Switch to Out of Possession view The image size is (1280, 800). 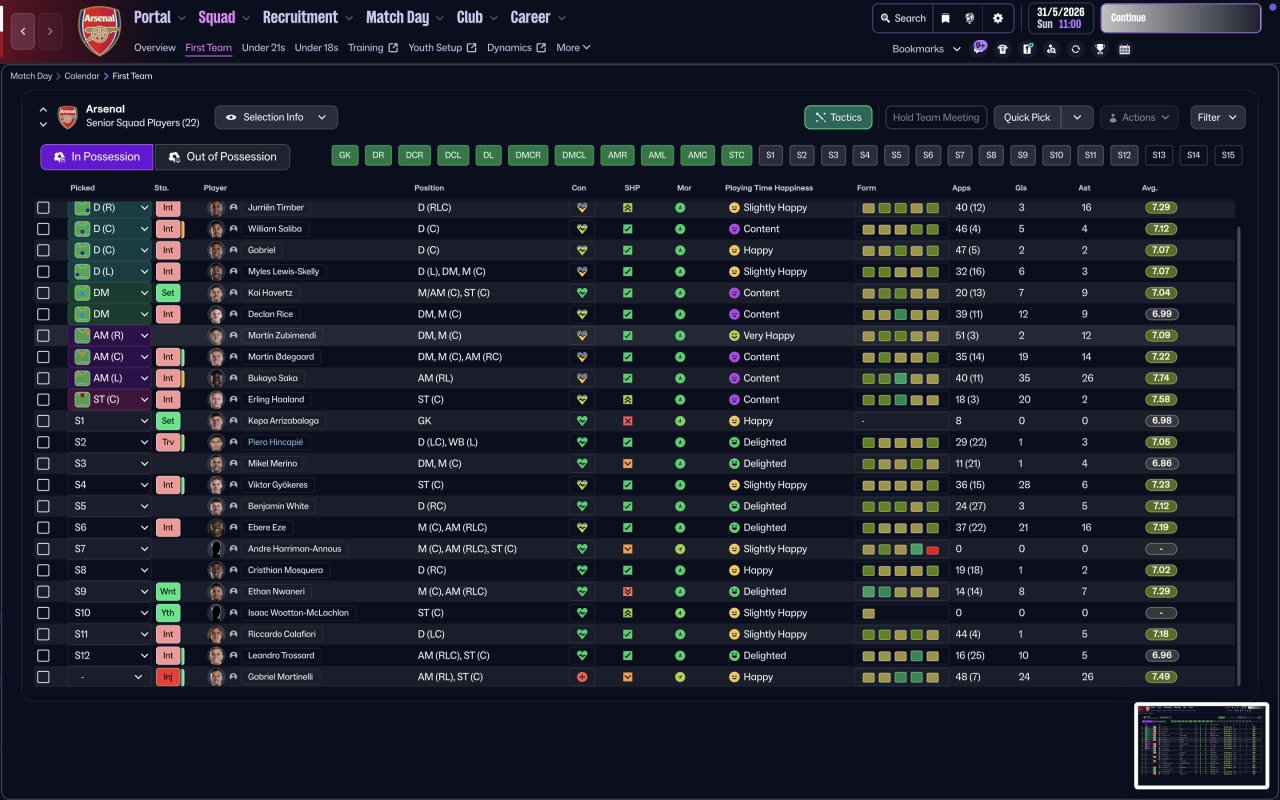222,157
